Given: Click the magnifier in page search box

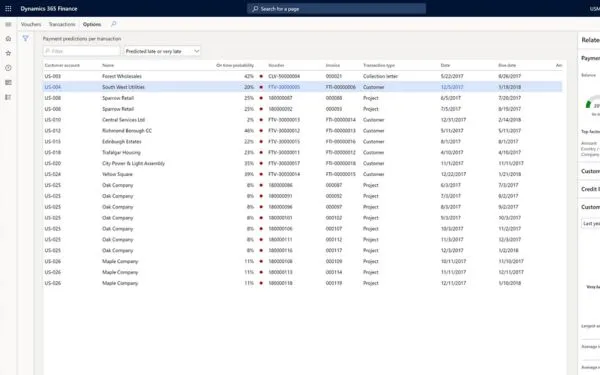Looking at the screenshot, I should click(x=255, y=8).
